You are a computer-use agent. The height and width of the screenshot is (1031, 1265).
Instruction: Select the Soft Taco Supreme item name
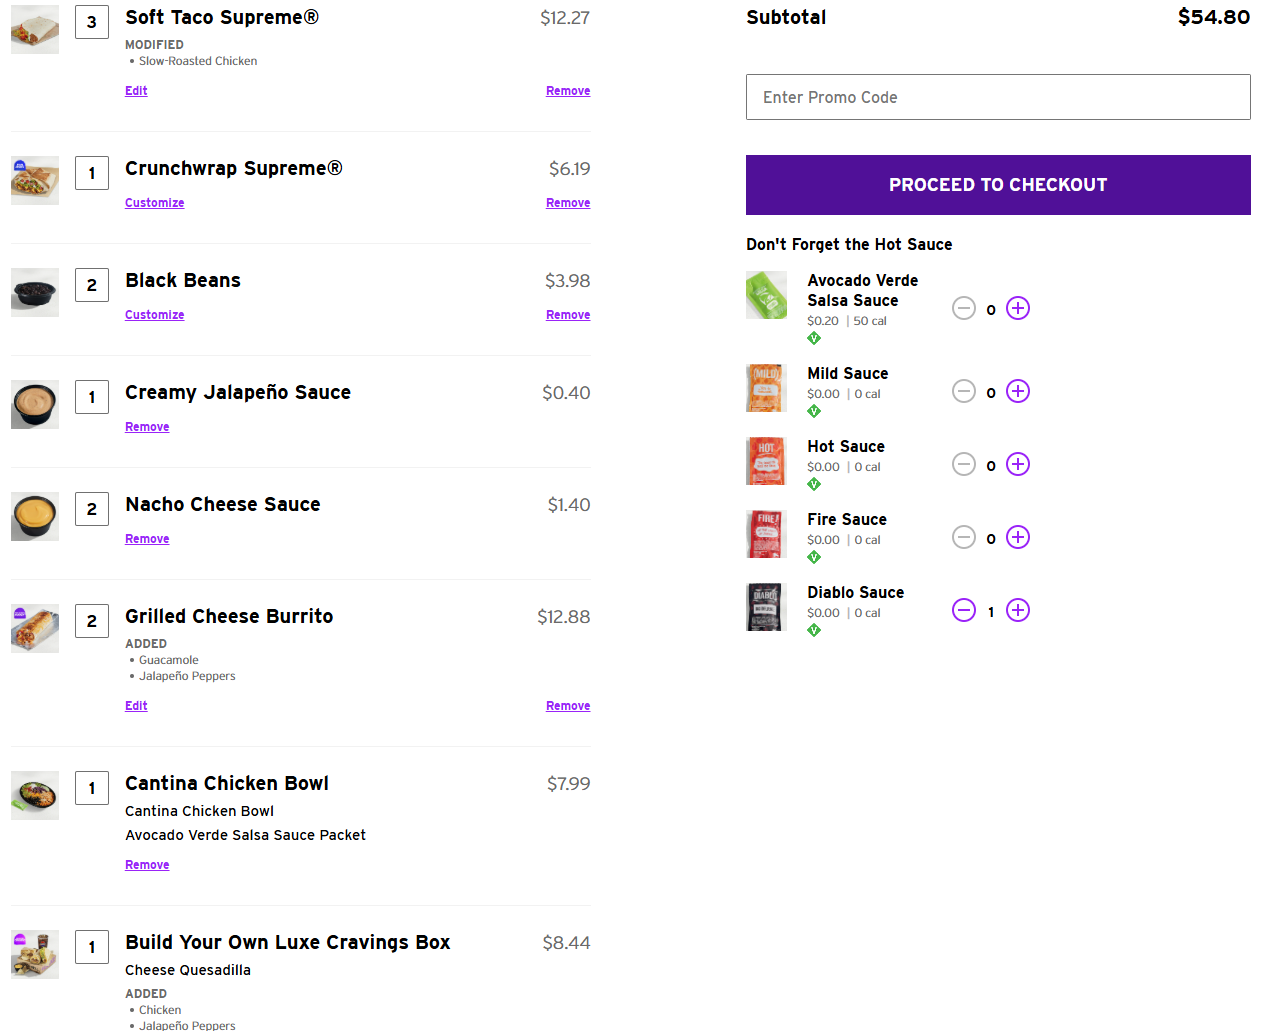(222, 17)
